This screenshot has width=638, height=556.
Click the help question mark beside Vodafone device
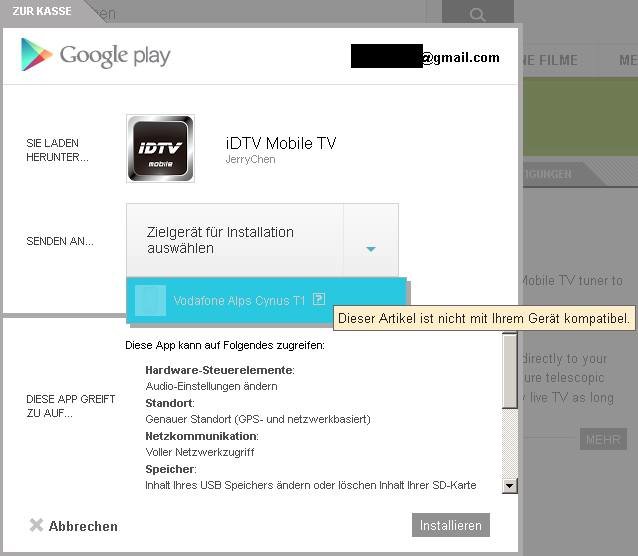tap(319, 299)
